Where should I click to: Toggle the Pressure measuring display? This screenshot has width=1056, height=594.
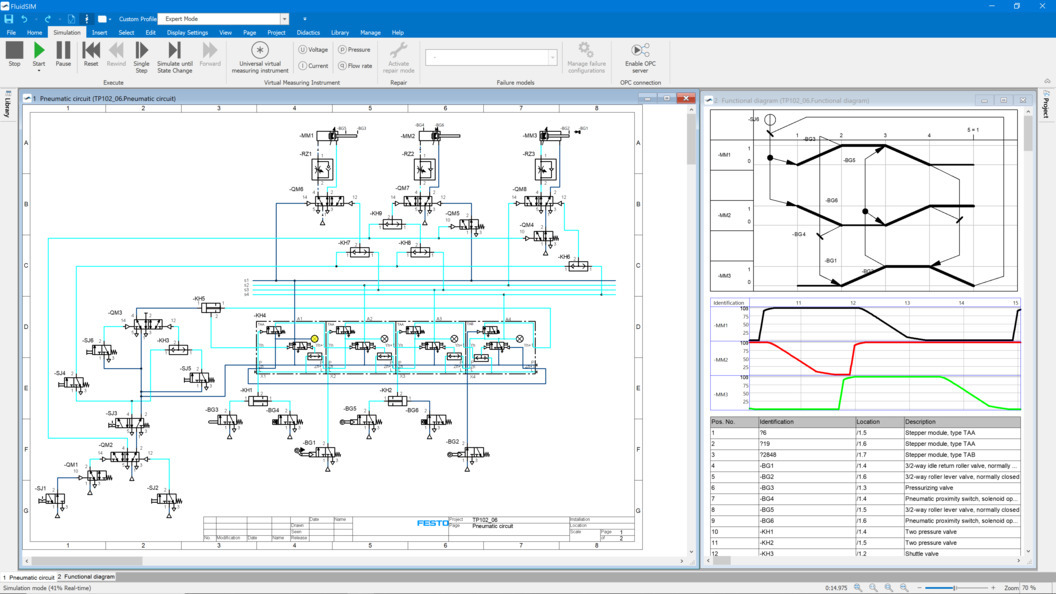pyautogui.click(x=354, y=49)
